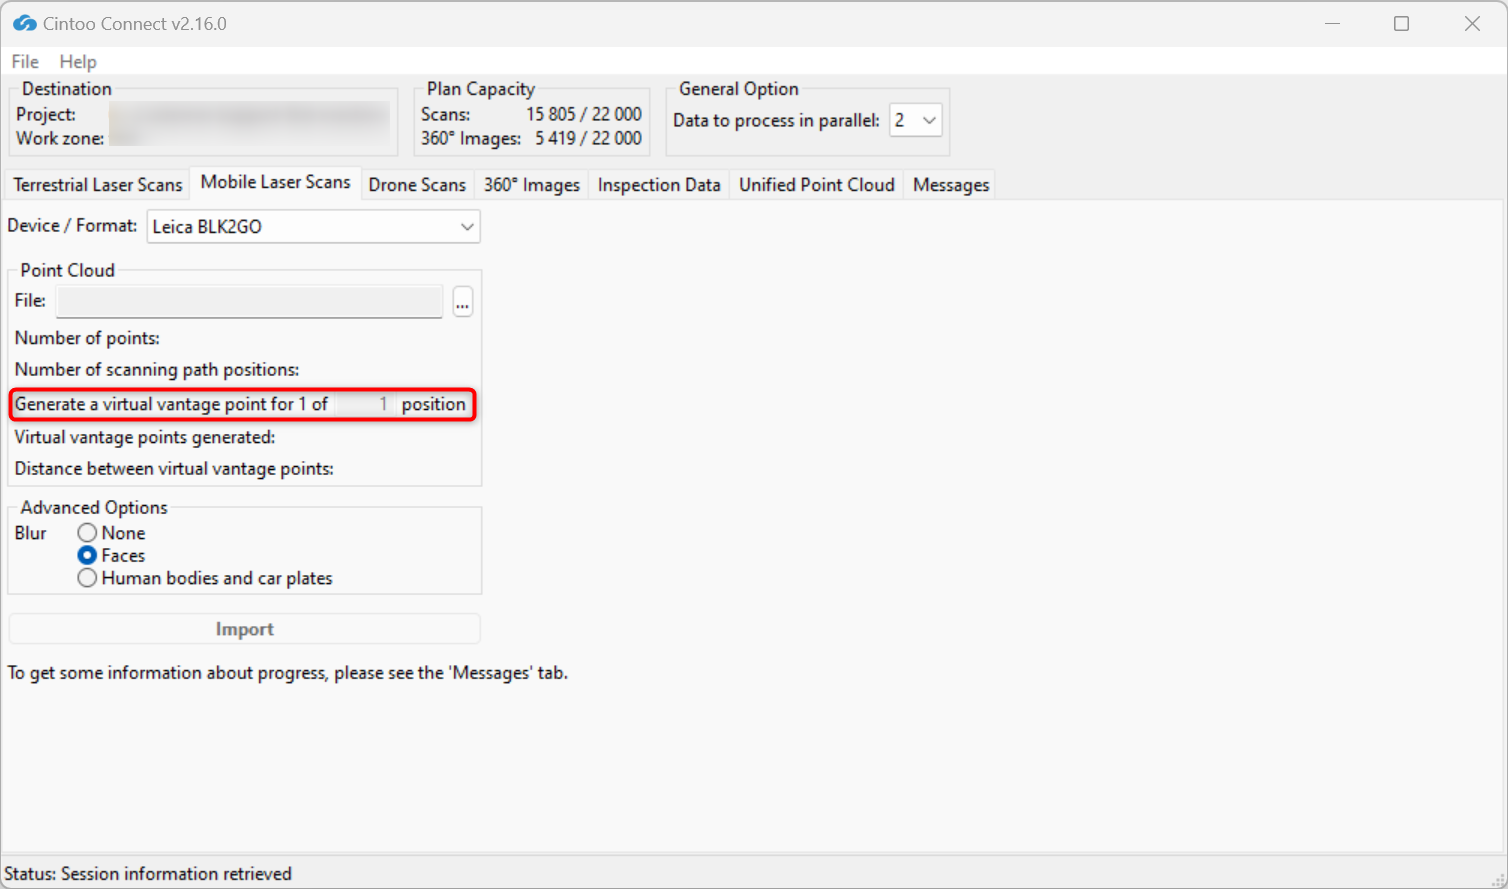Screen dimensions: 1508x889
Task: Click the 'Status: Session information retrieved' status text
Action: [148, 874]
